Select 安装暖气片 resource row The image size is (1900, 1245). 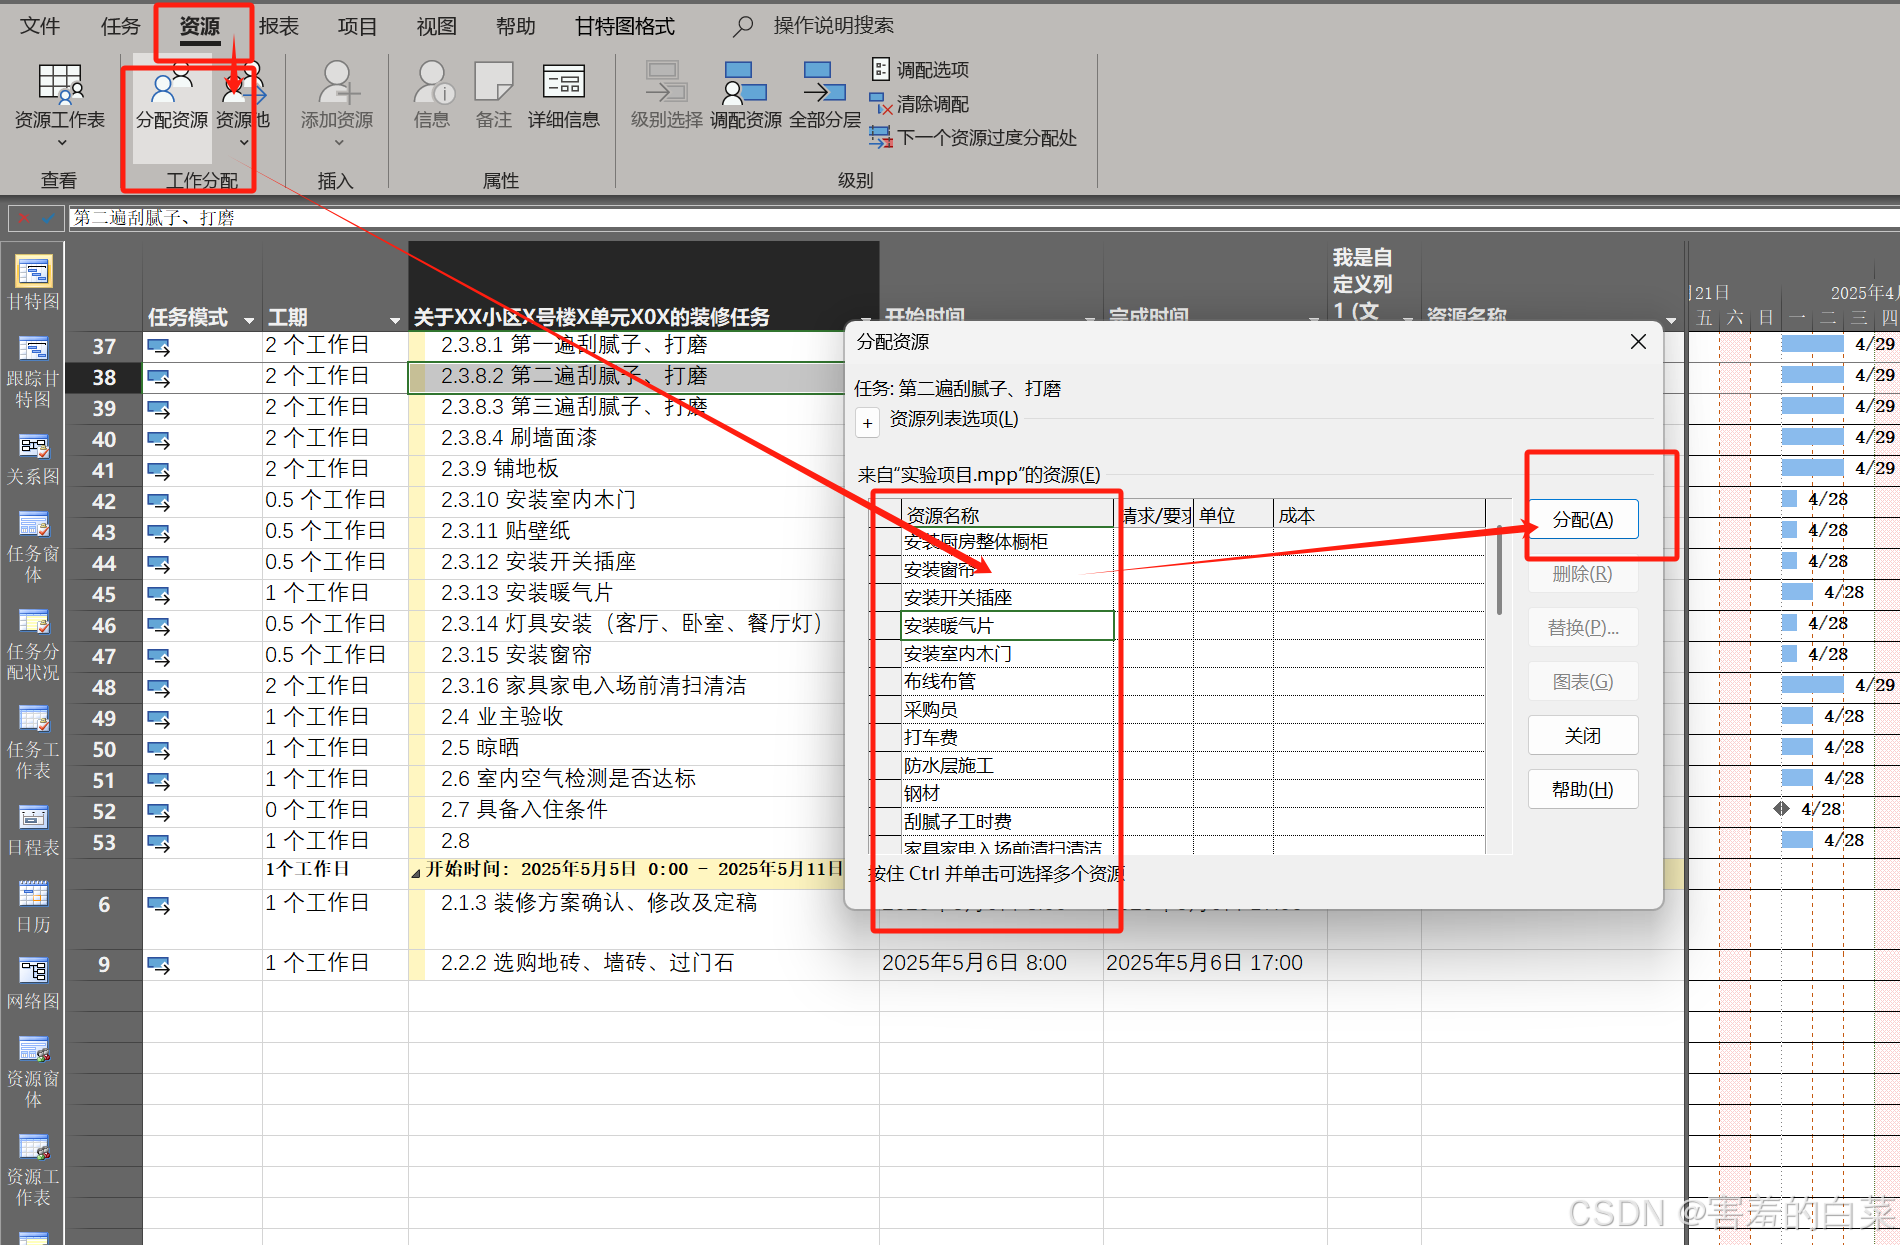pos(1007,626)
